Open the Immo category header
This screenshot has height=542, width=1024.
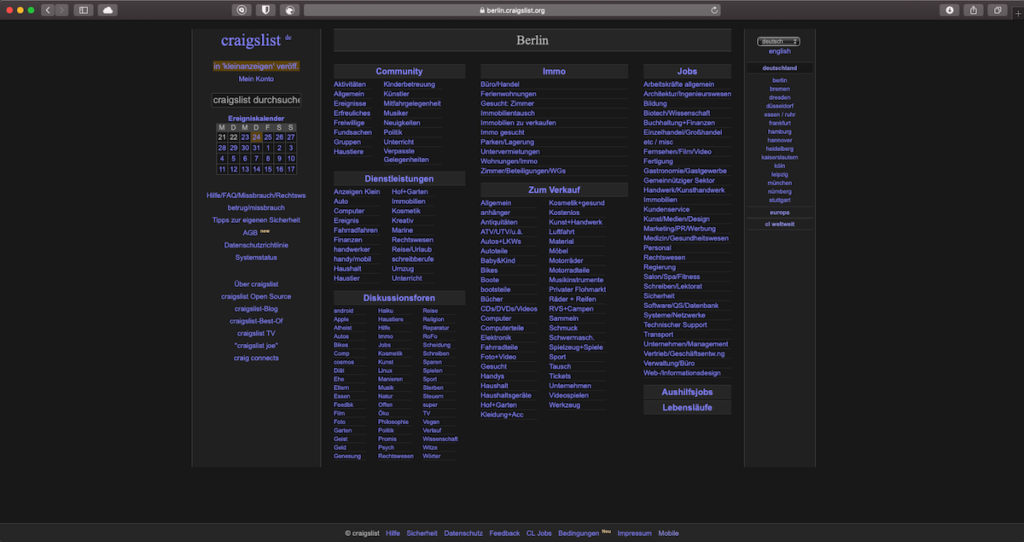click(x=554, y=71)
